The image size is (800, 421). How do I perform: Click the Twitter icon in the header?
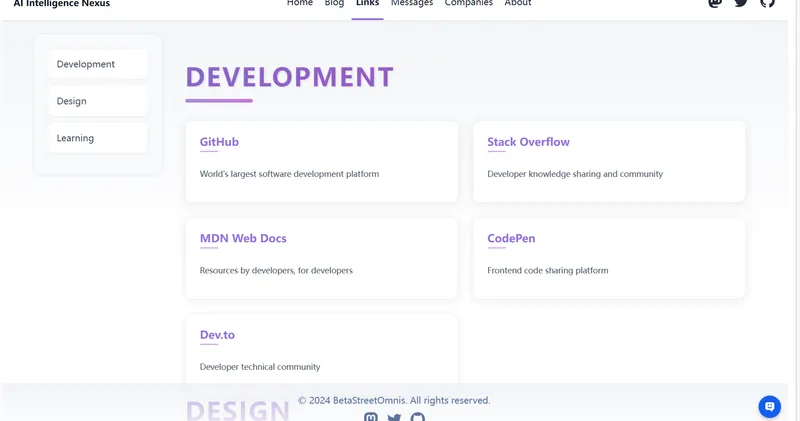pos(741,3)
